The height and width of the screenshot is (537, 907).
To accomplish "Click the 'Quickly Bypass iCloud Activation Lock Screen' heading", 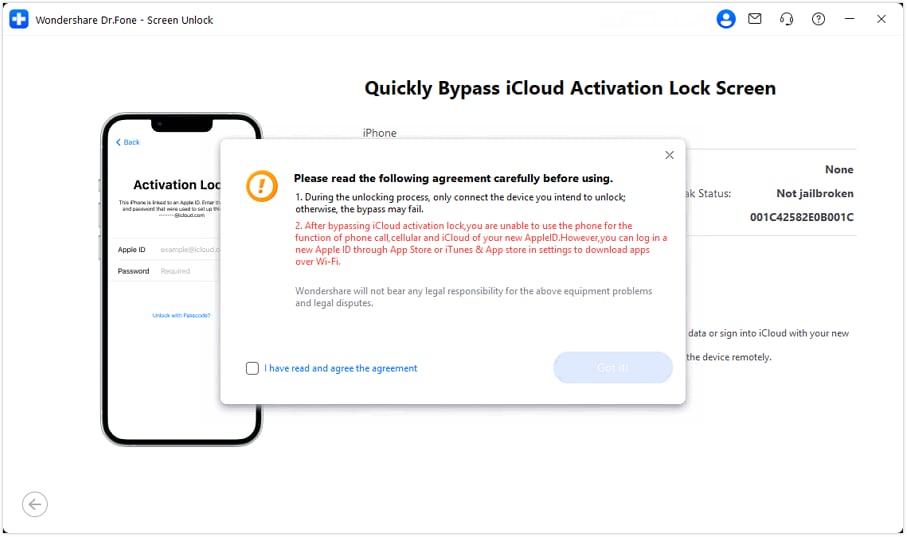I will pyautogui.click(x=570, y=89).
